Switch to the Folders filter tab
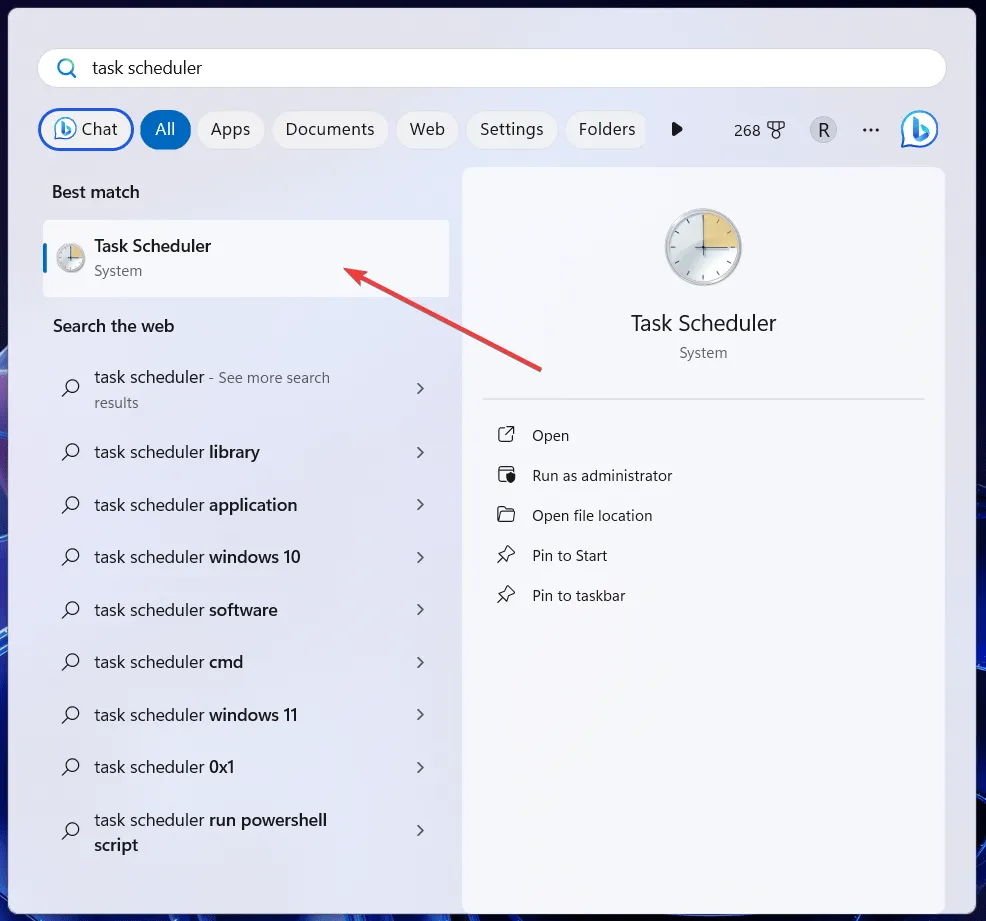 pyautogui.click(x=607, y=130)
